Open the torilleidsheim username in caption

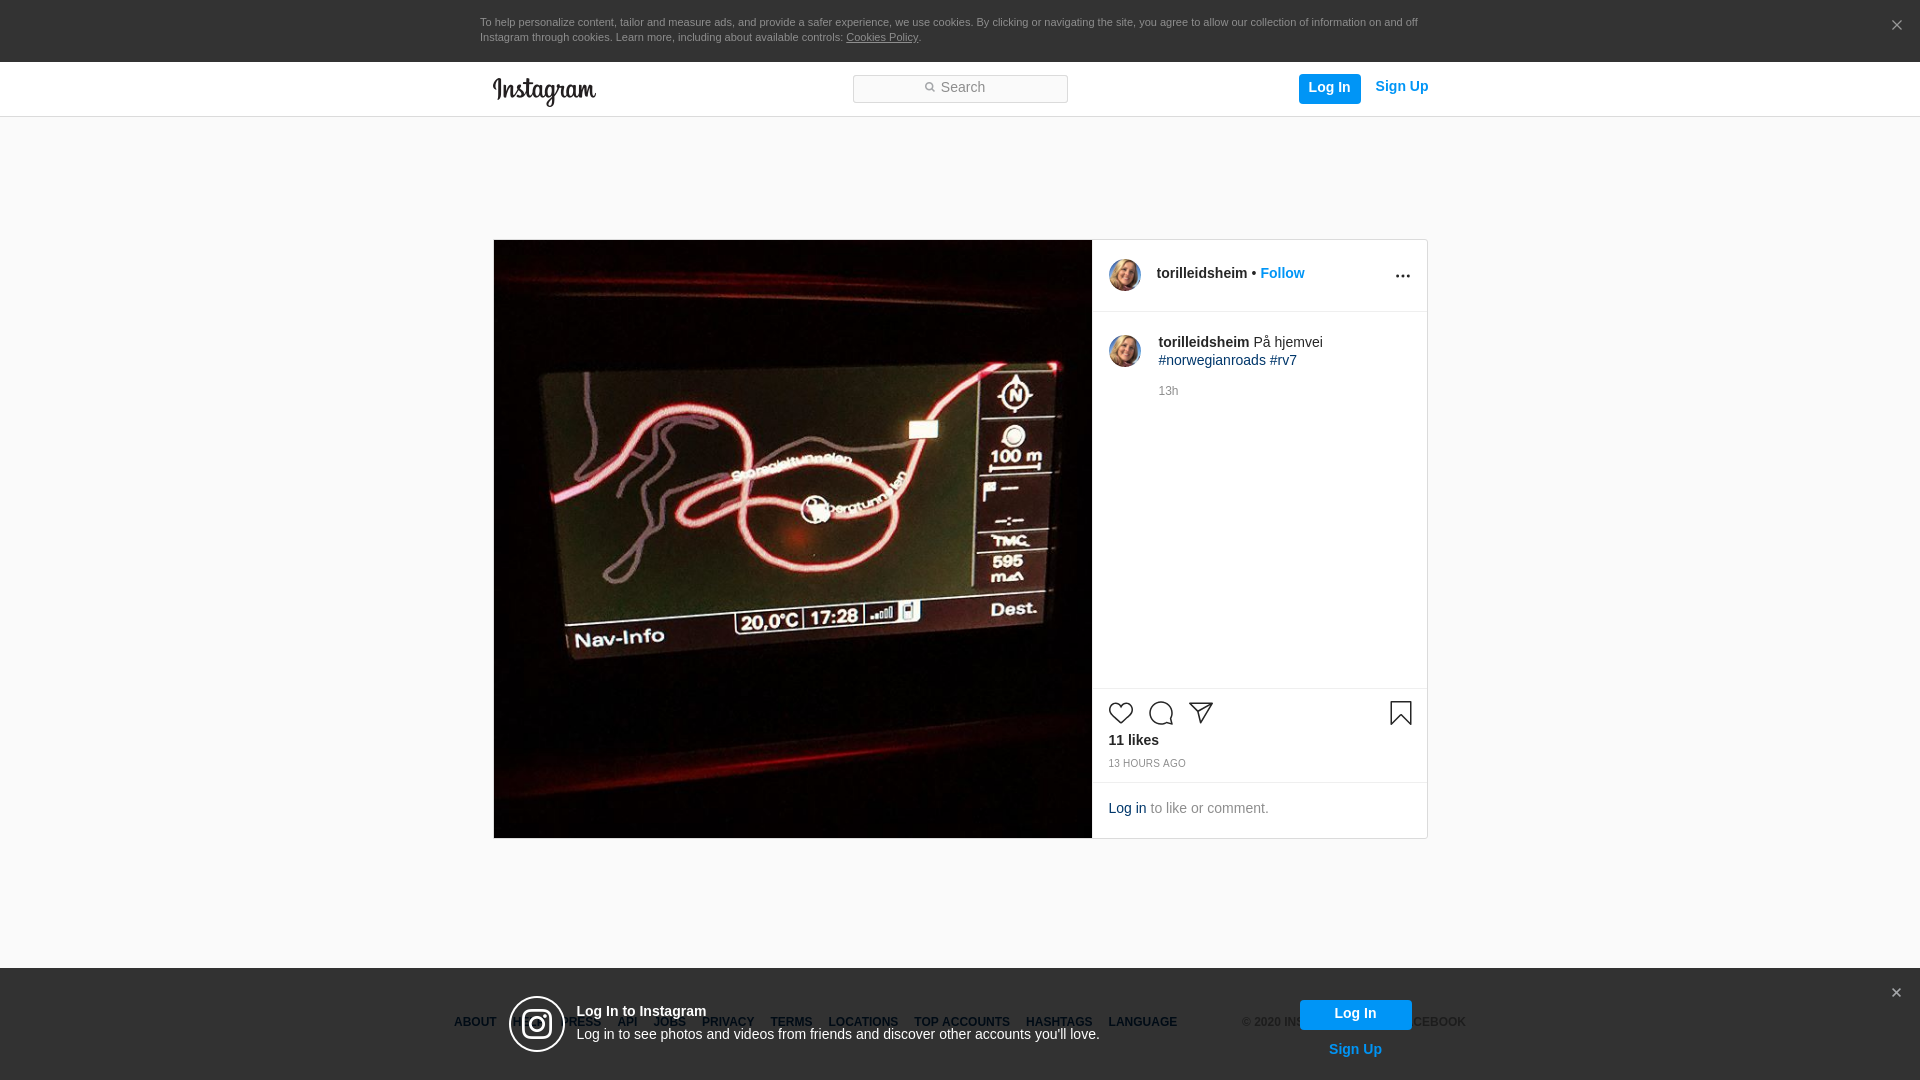coord(1203,342)
